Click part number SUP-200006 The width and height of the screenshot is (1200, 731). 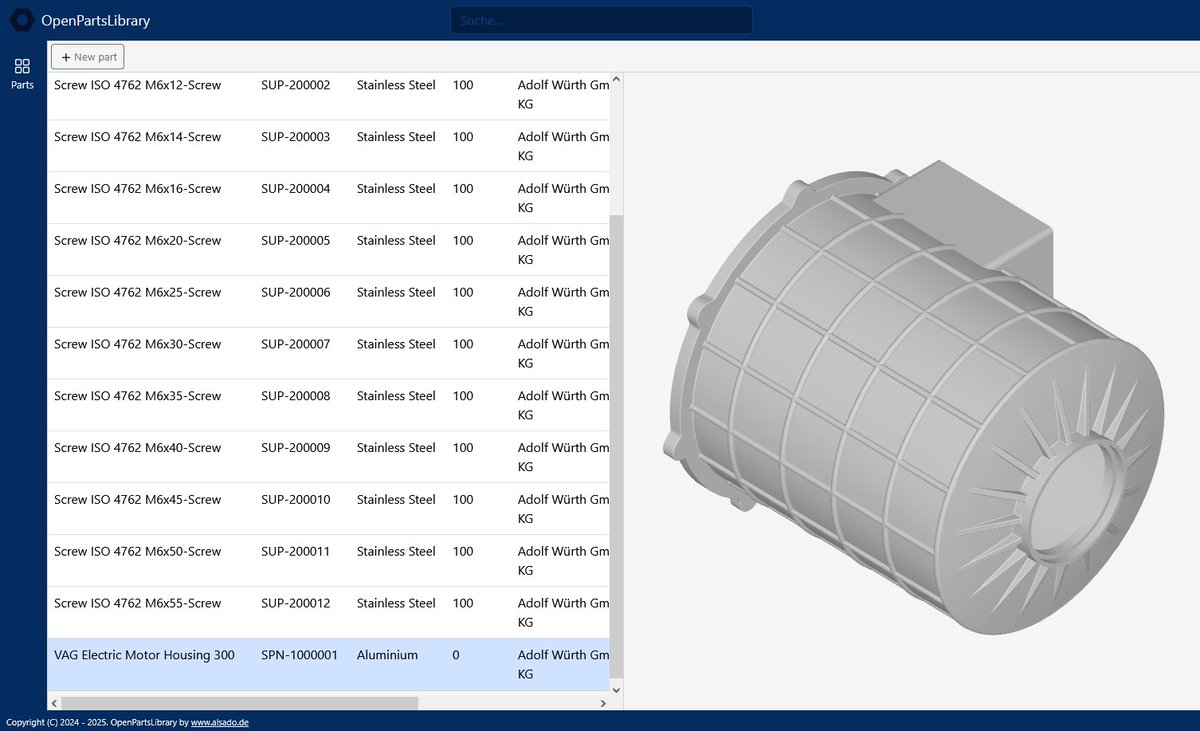click(x=295, y=293)
